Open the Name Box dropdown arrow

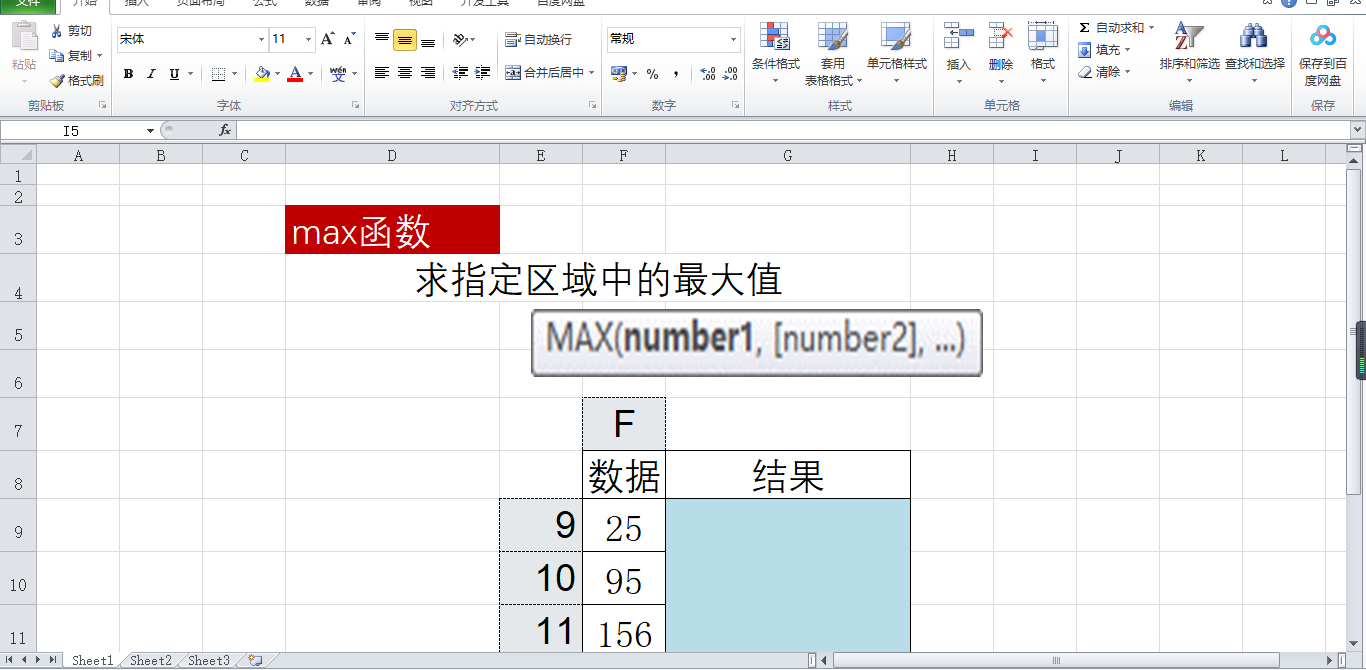pos(150,130)
